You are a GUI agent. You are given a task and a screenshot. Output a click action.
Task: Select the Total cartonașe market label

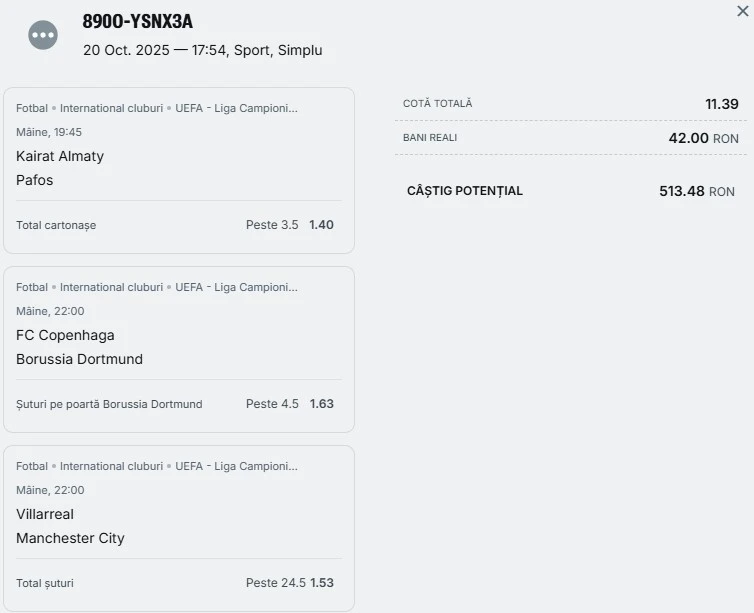point(56,225)
